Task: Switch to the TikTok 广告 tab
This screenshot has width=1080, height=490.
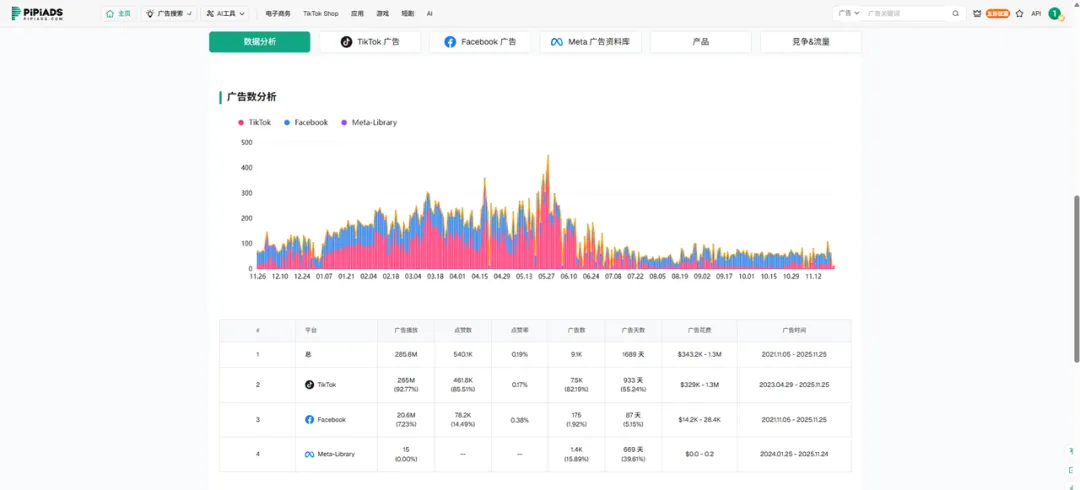Action: click(x=370, y=42)
